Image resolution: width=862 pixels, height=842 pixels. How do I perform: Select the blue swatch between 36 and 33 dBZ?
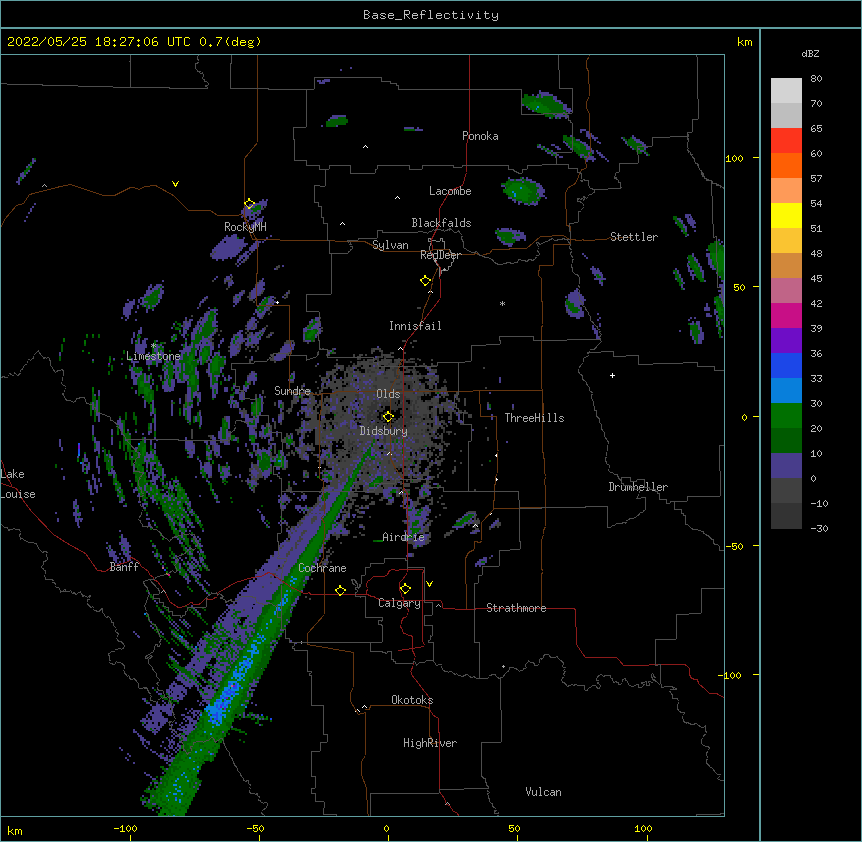click(x=786, y=365)
